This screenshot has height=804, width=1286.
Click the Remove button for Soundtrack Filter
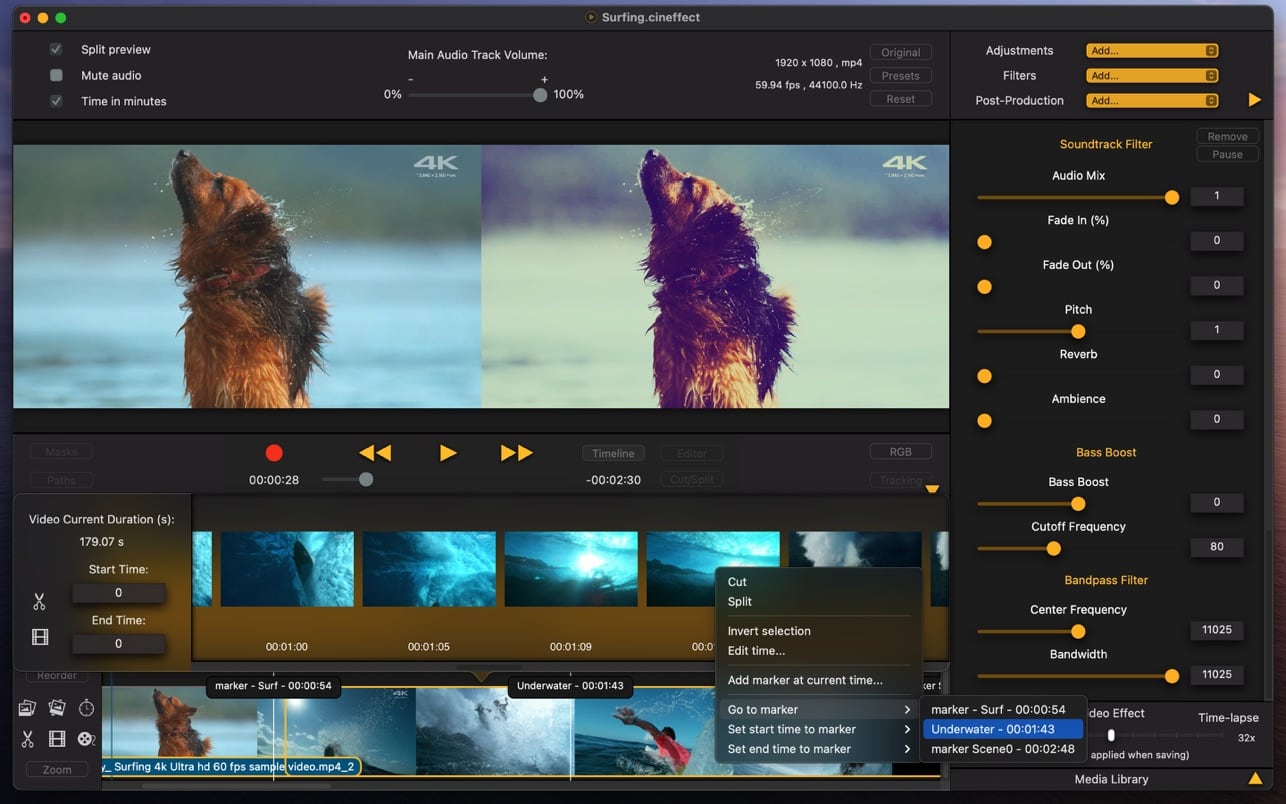click(x=1227, y=136)
